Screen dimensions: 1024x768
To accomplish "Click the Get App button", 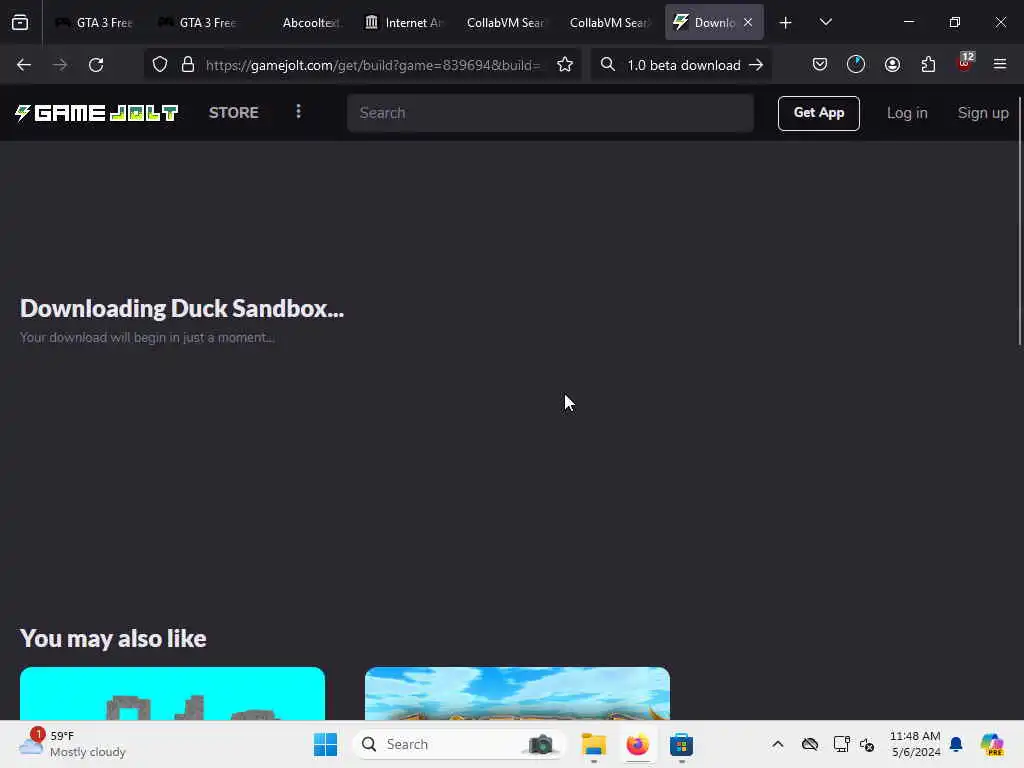I will coord(818,113).
